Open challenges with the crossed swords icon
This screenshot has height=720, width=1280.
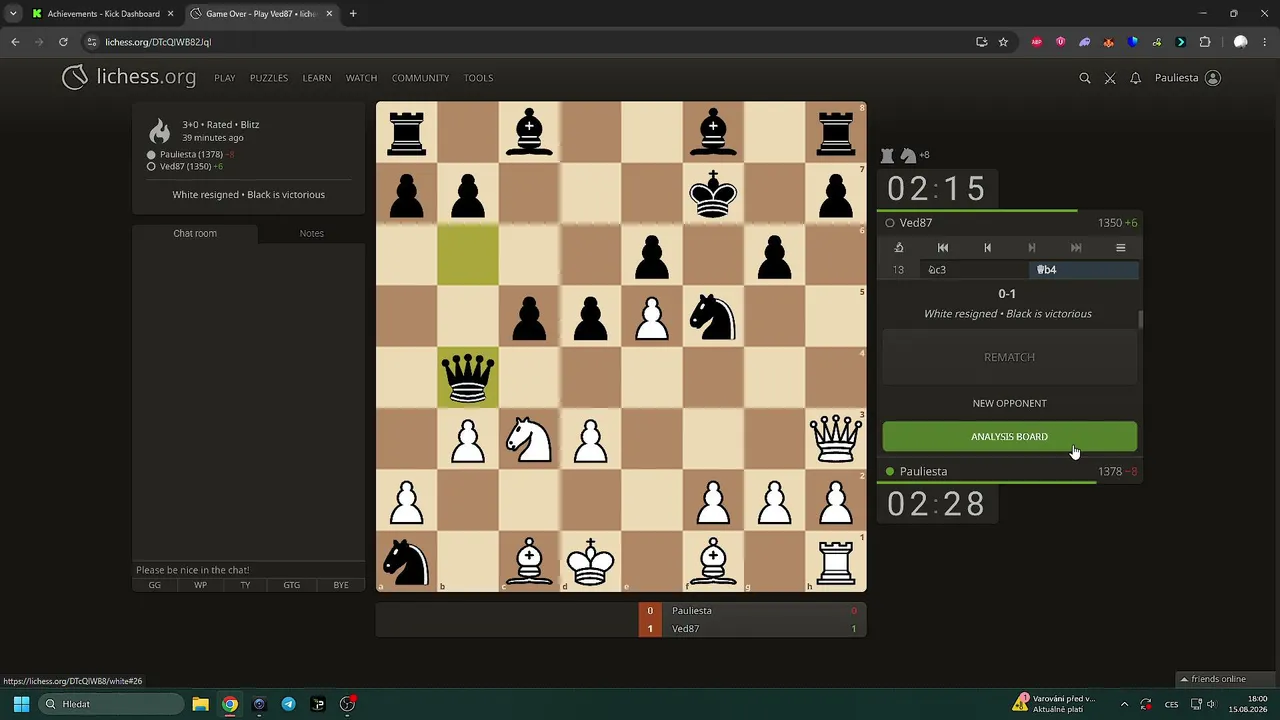[x=1110, y=78]
